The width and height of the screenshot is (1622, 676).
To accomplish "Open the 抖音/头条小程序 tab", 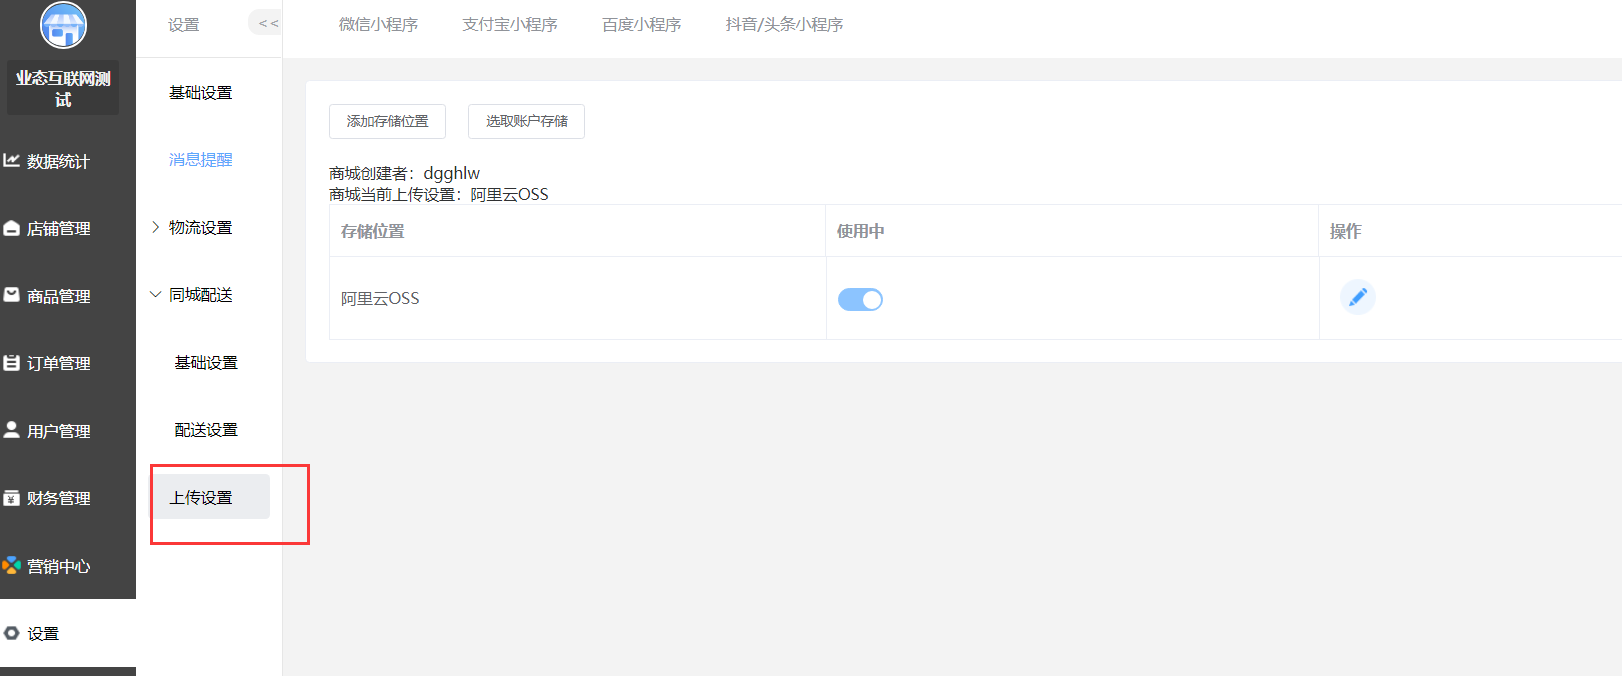I will [784, 24].
